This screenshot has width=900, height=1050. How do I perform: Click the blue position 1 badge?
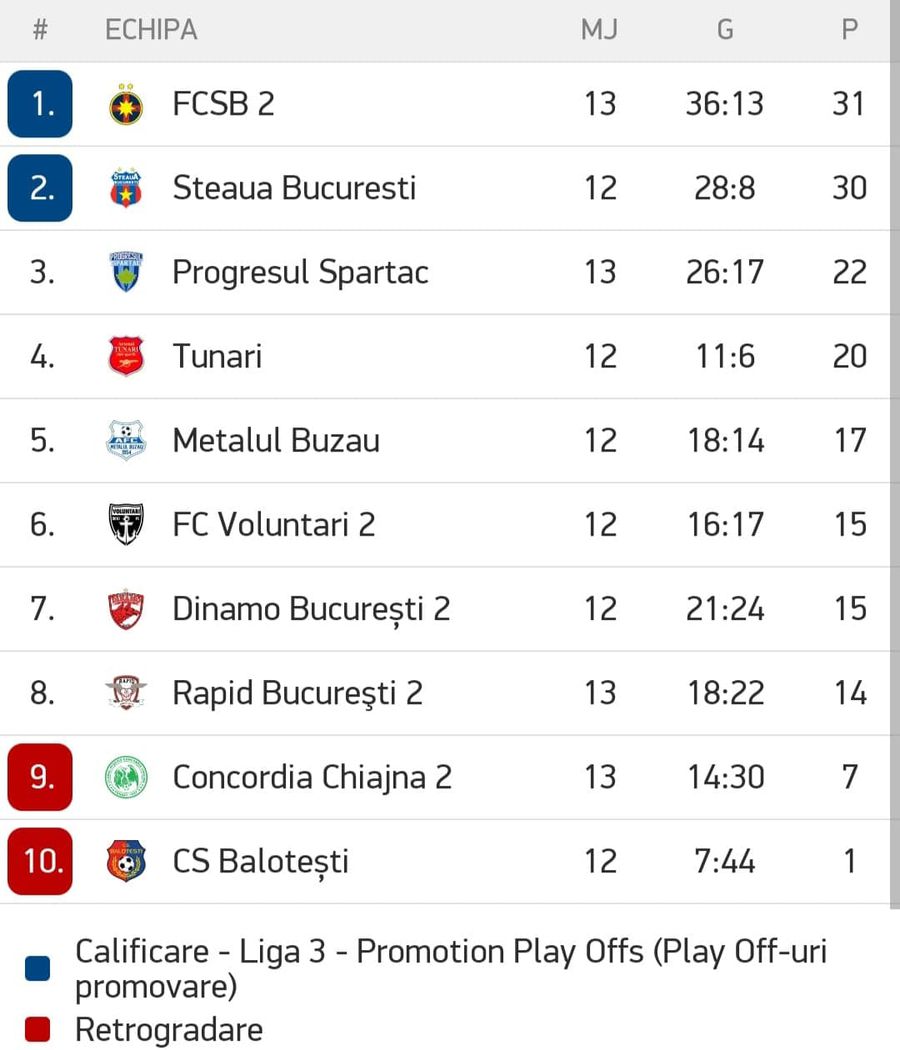pos(40,104)
